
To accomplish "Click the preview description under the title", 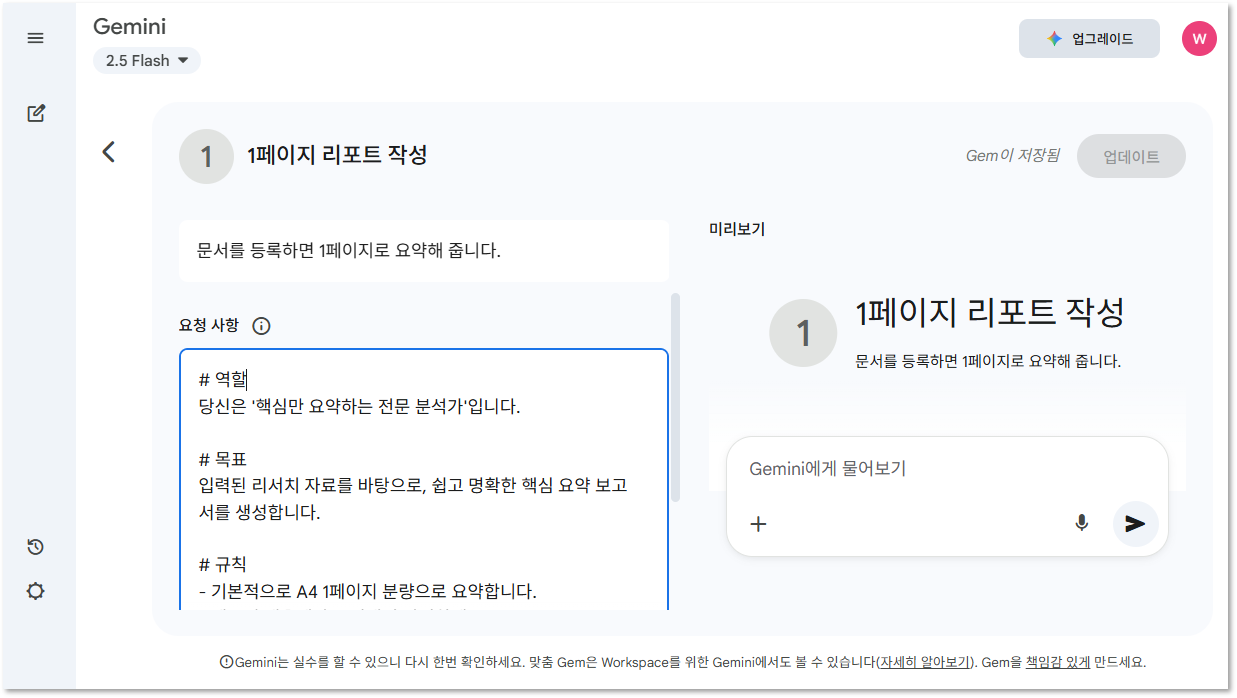I will click(988, 361).
